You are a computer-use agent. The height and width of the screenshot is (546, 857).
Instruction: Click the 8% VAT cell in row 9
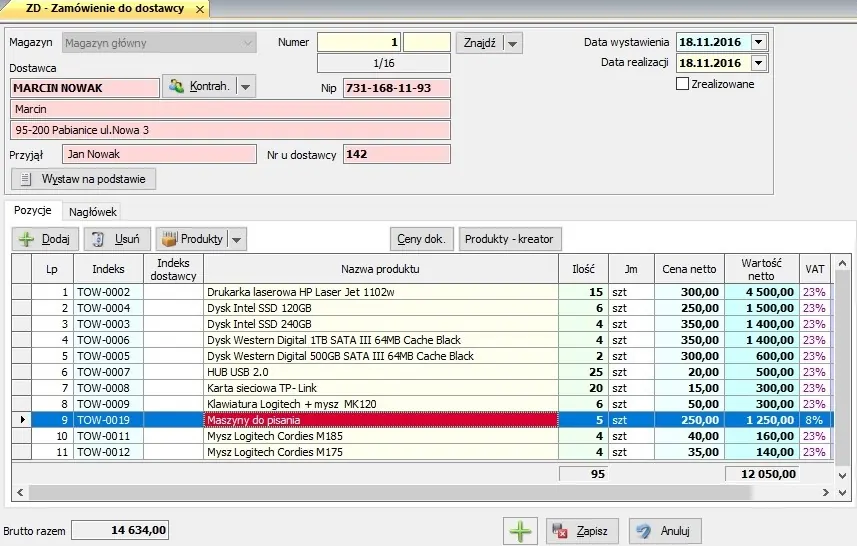(814, 420)
